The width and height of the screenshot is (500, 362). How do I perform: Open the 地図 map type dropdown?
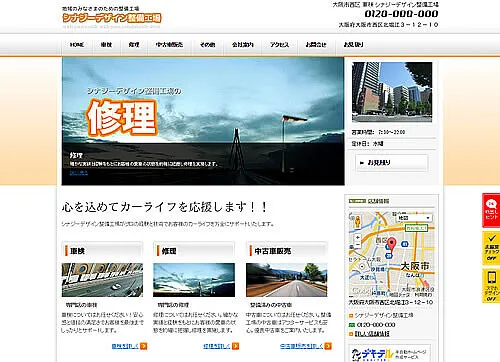414,218
